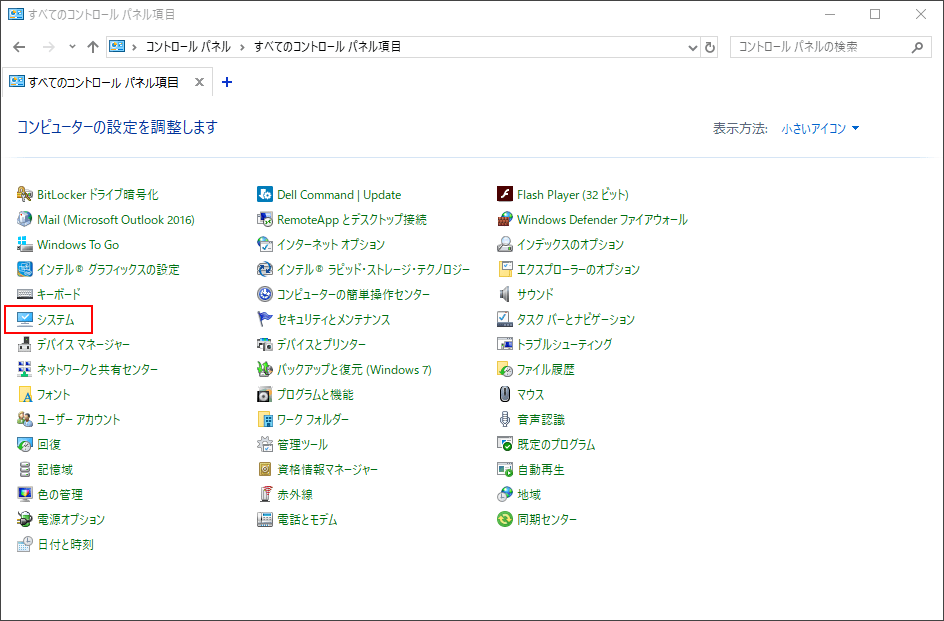Open the 日付と時刻 calendar icon
Viewport: 944px width, 621px height.
(25, 545)
